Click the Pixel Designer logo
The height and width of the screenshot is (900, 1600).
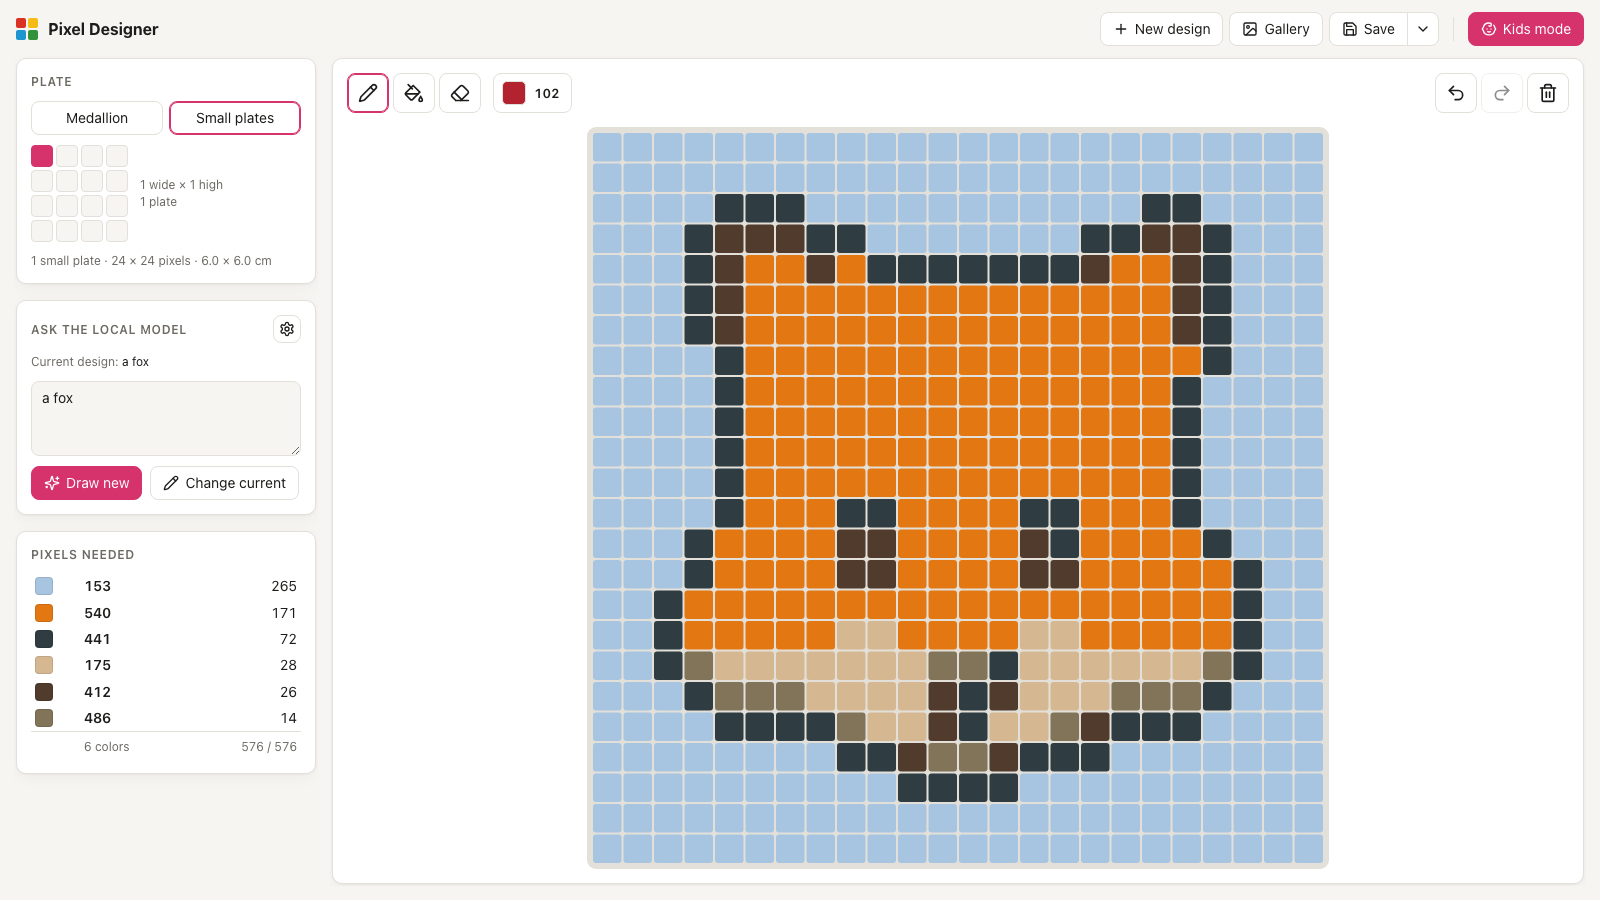[x=27, y=29]
